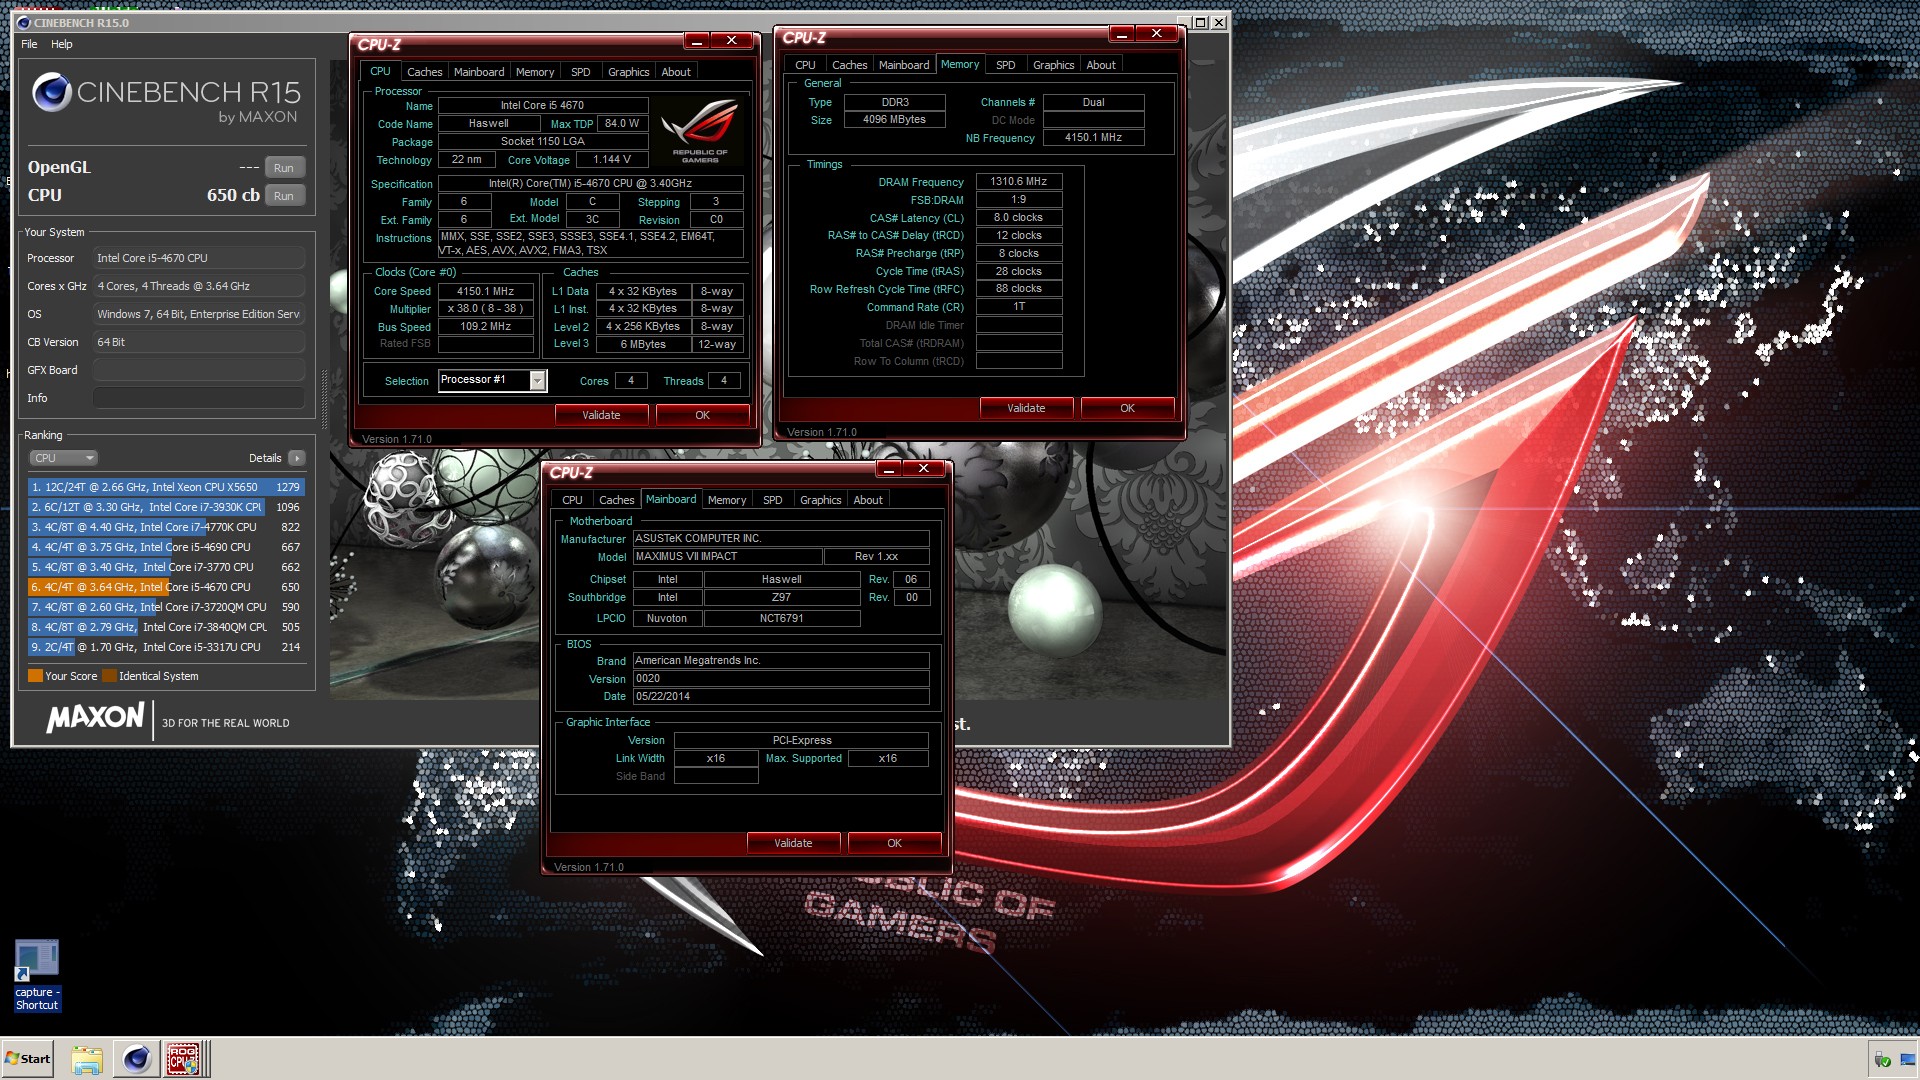Image resolution: width=1920 pixels, height=1080 pixels.
Task: Select ranking row Core i5-3317U
Action: pos(166,647)
